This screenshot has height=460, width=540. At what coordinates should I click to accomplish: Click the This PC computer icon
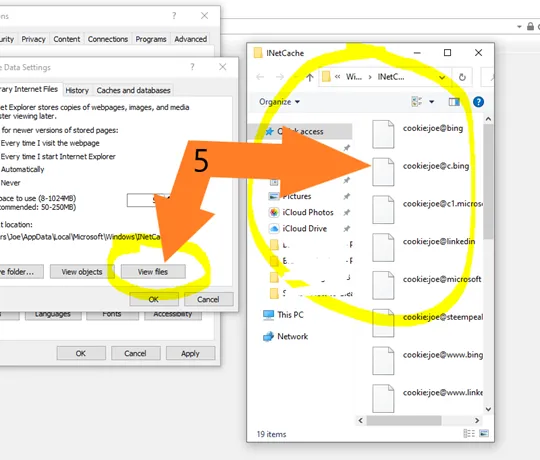(268, 315)
